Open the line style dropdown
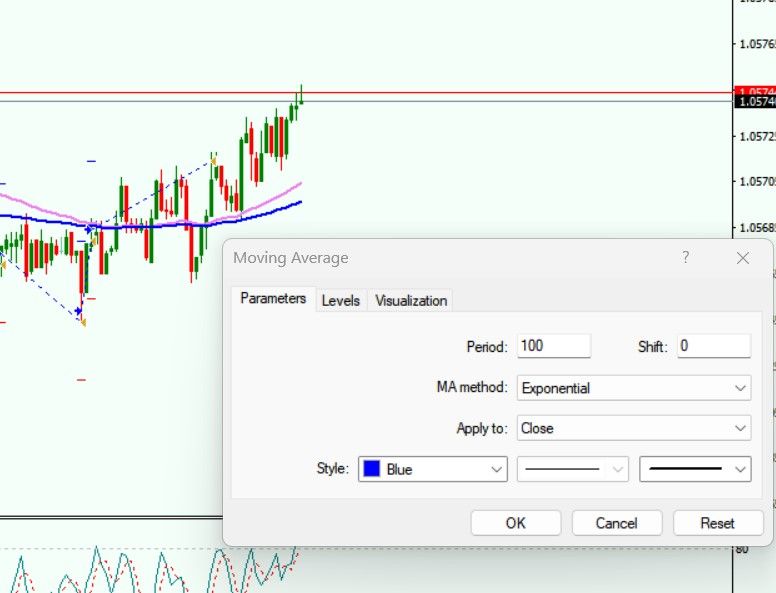 573,469
